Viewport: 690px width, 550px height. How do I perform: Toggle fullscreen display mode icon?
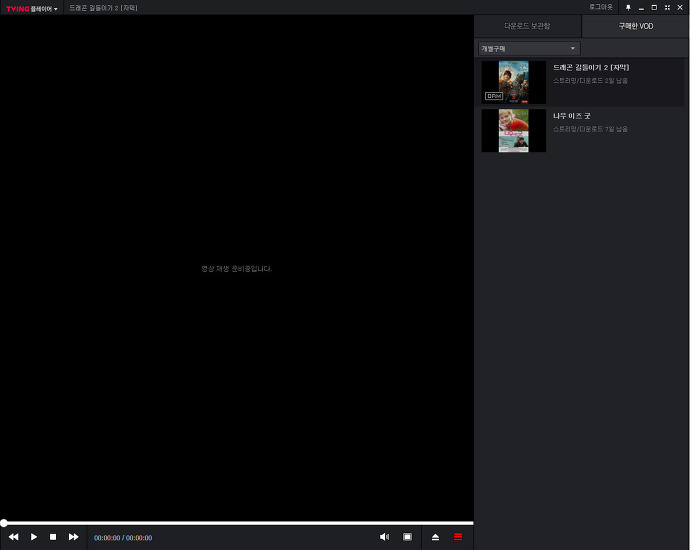pyautogui.click(x=407, y=537)
